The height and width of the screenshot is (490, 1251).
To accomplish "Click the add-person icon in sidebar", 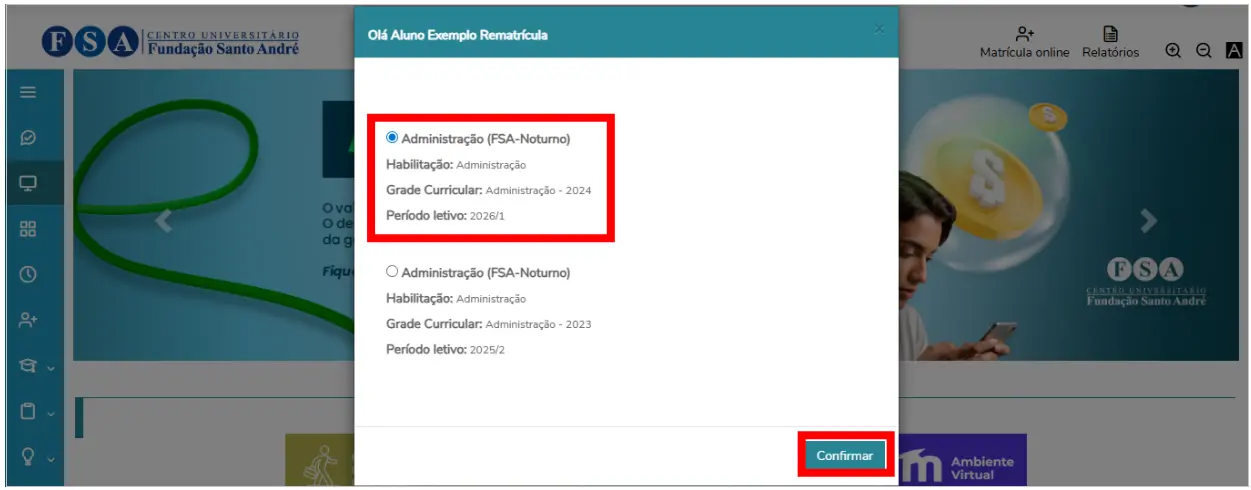I will (x=28, y=320).
